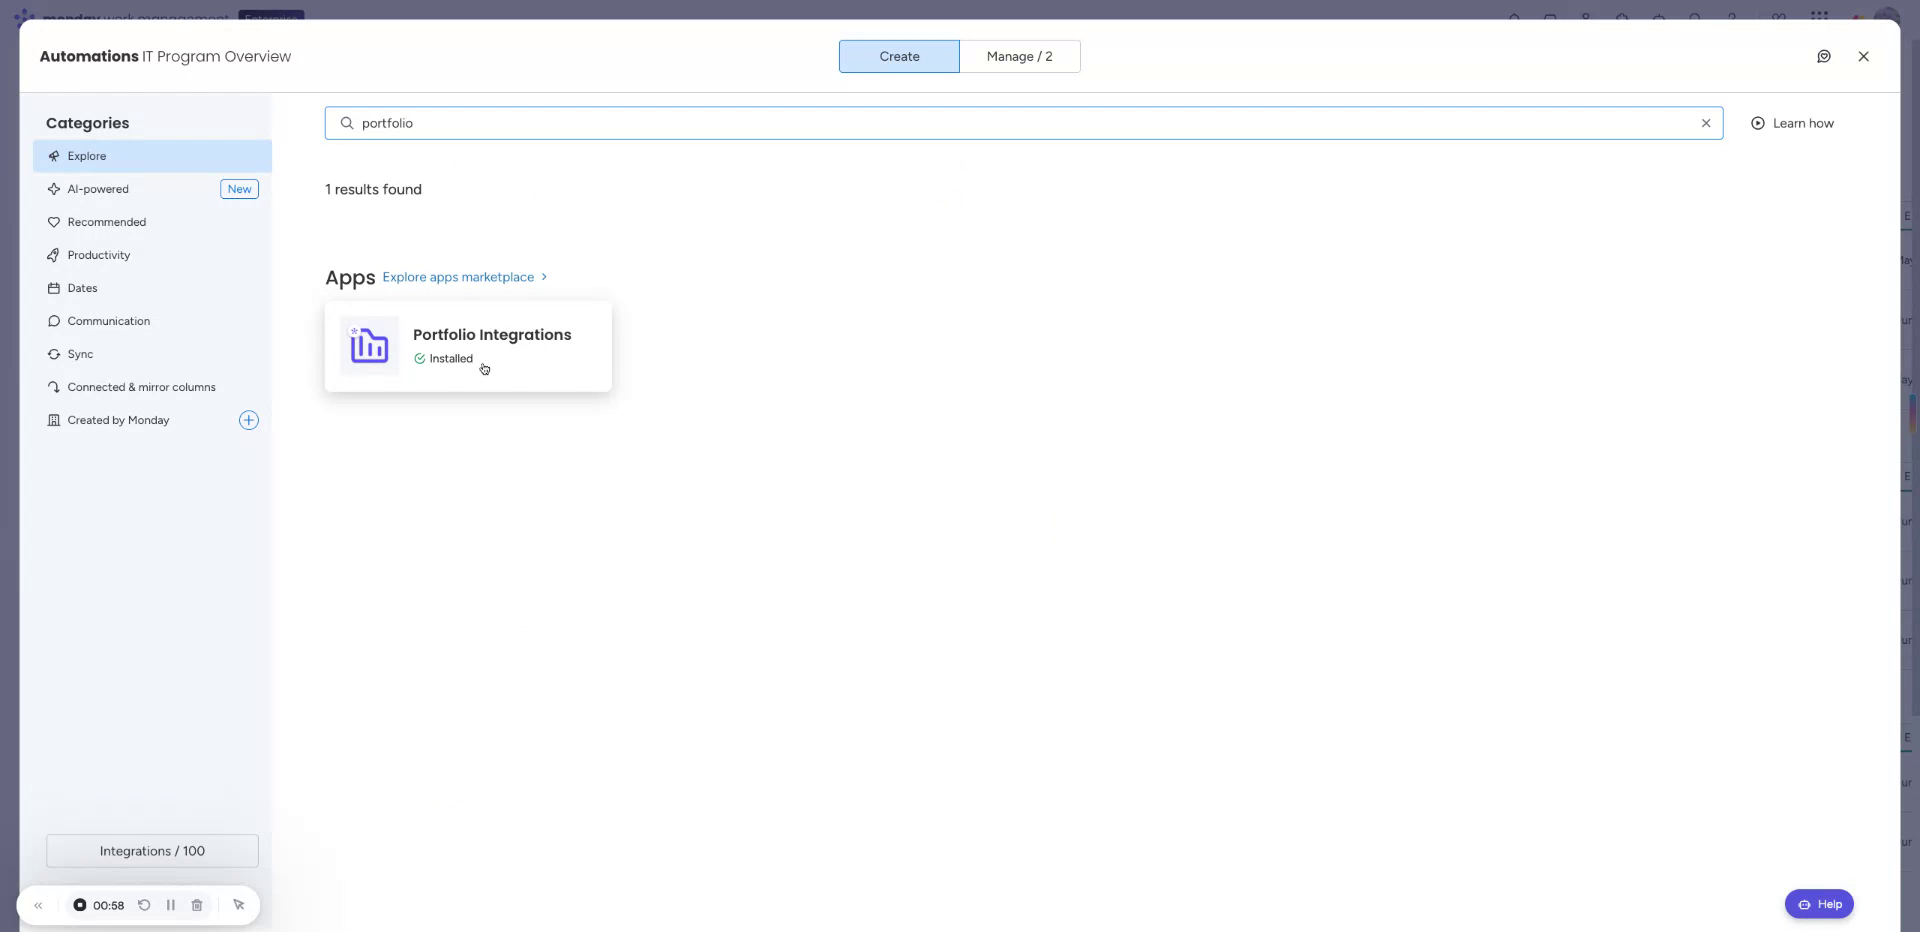Open the Learn how video
The image size is (1920, 932).
coord(1794,122)
